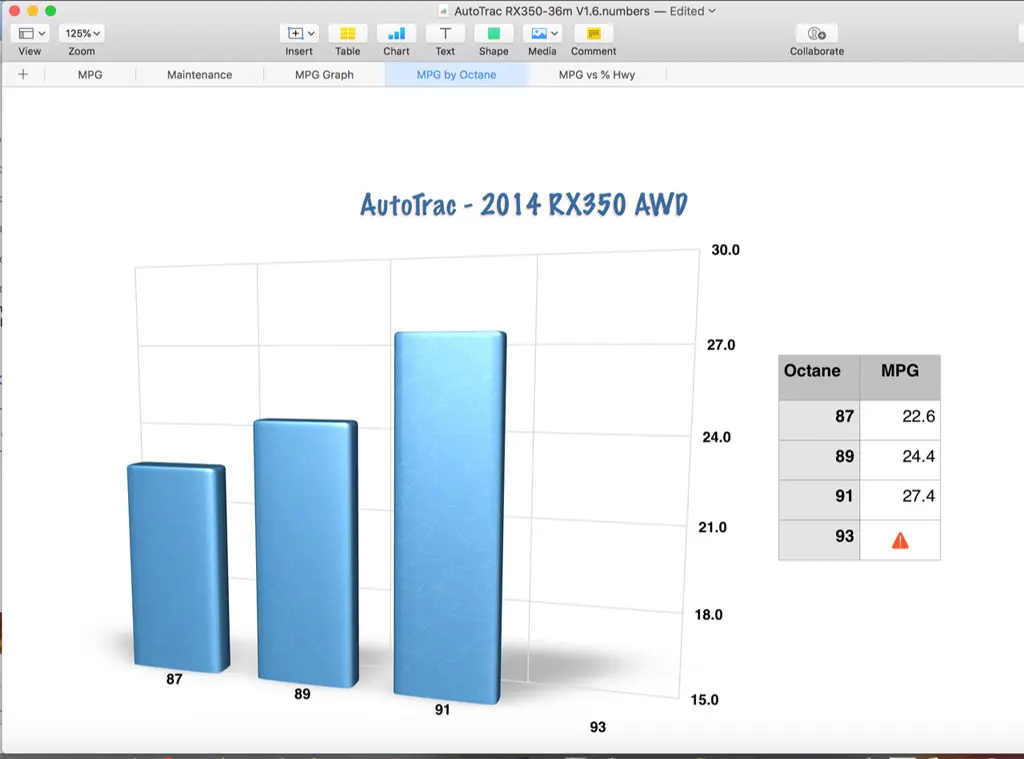Screen dimensions: 1024x759
Task: Select the 89 octane bar in chart
Action: coord(306,553)
